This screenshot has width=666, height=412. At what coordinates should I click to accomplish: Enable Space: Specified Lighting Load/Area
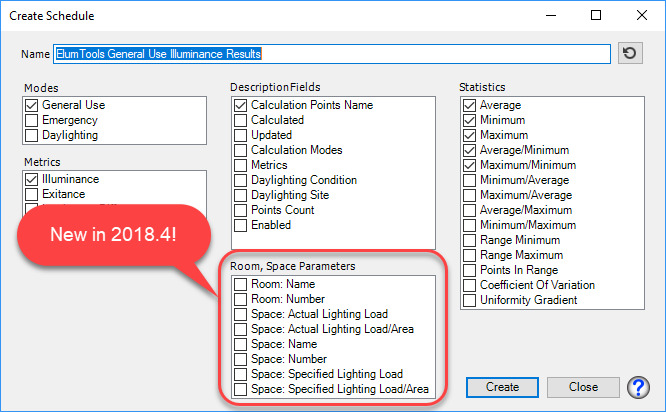pyautogui.click(x=240, y=389)
